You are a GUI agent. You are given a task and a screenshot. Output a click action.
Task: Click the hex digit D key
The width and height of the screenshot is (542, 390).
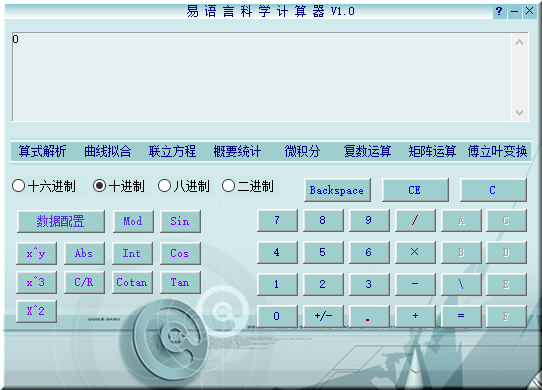click(506, 252)
